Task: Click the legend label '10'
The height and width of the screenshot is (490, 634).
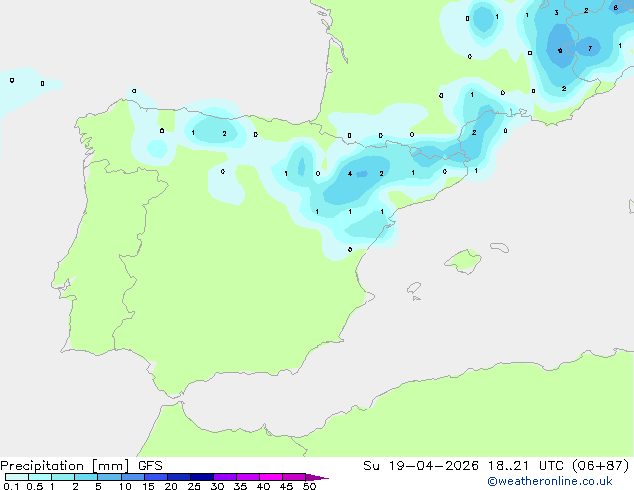Action: (125, 486)
